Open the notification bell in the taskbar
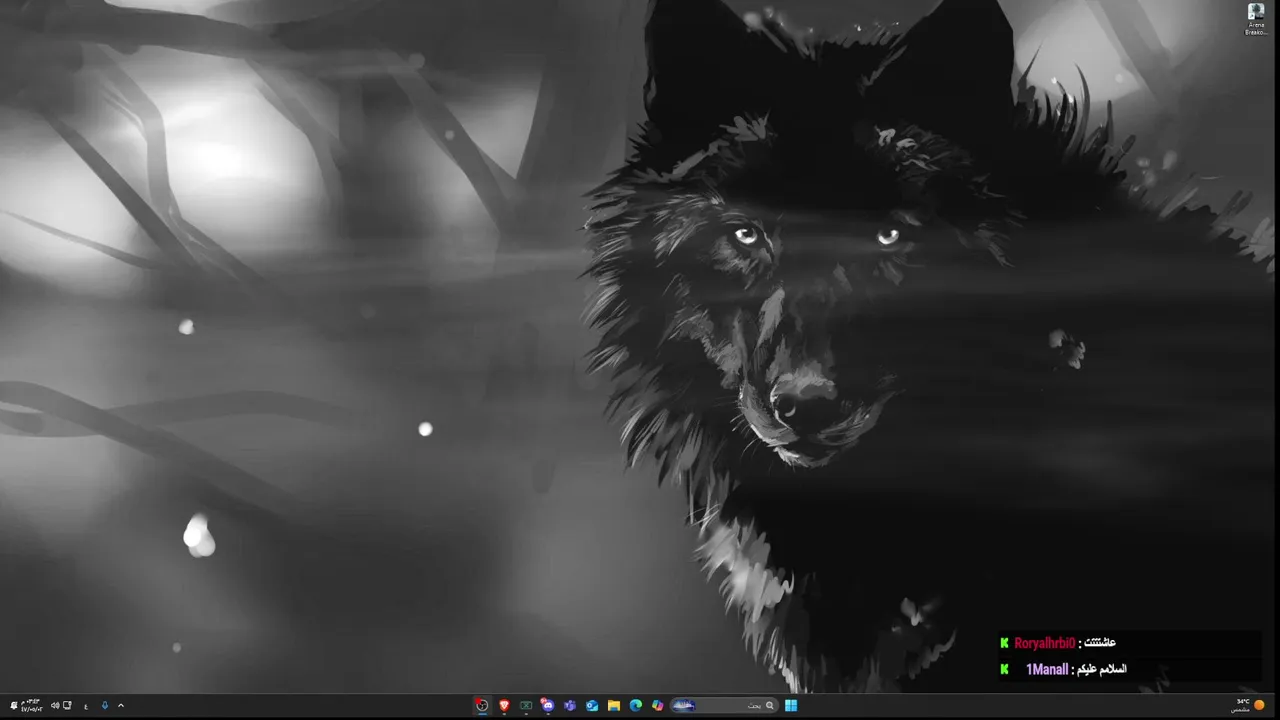1280x720 pixels. click(x=14, y=705)
